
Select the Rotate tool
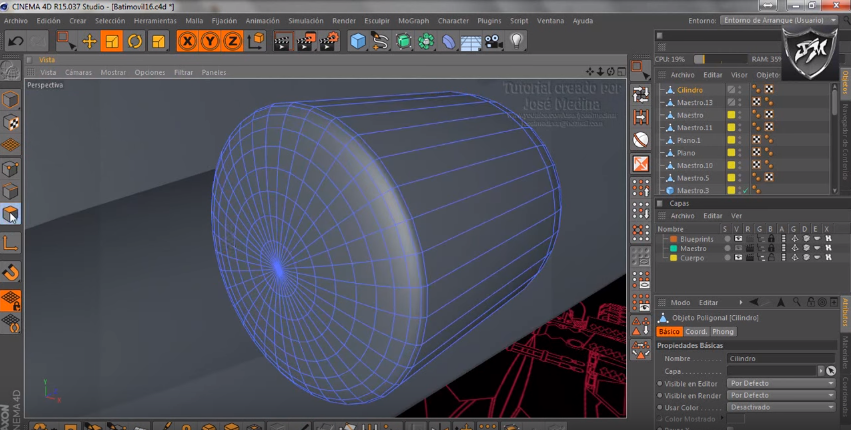coord(134,41)
